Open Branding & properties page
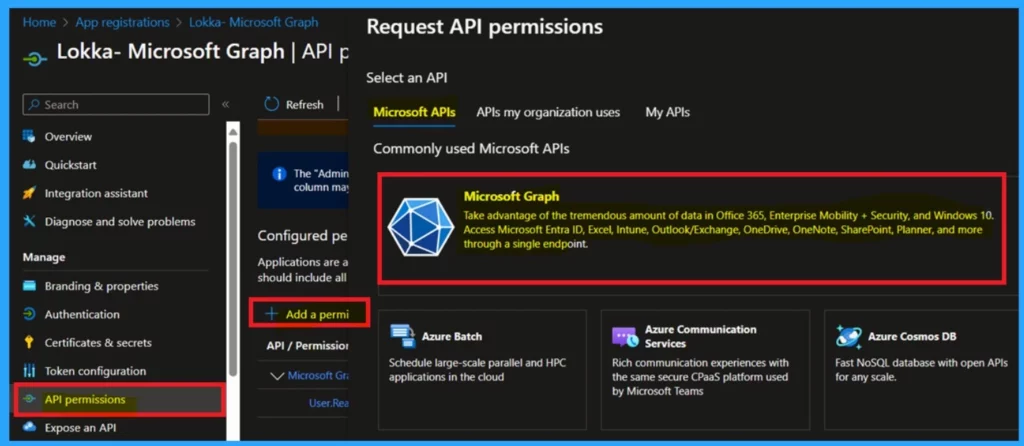The image size is (1024, 446). [101, 286]
